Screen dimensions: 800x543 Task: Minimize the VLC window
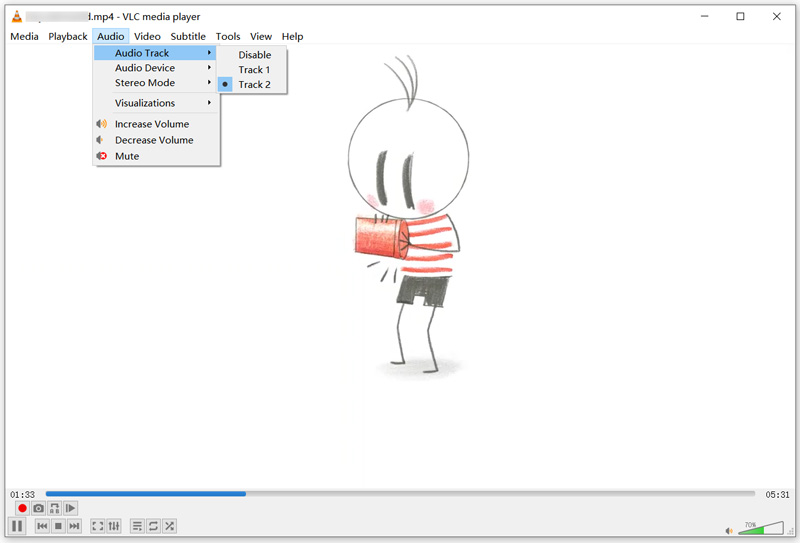[x=705, y=16]
